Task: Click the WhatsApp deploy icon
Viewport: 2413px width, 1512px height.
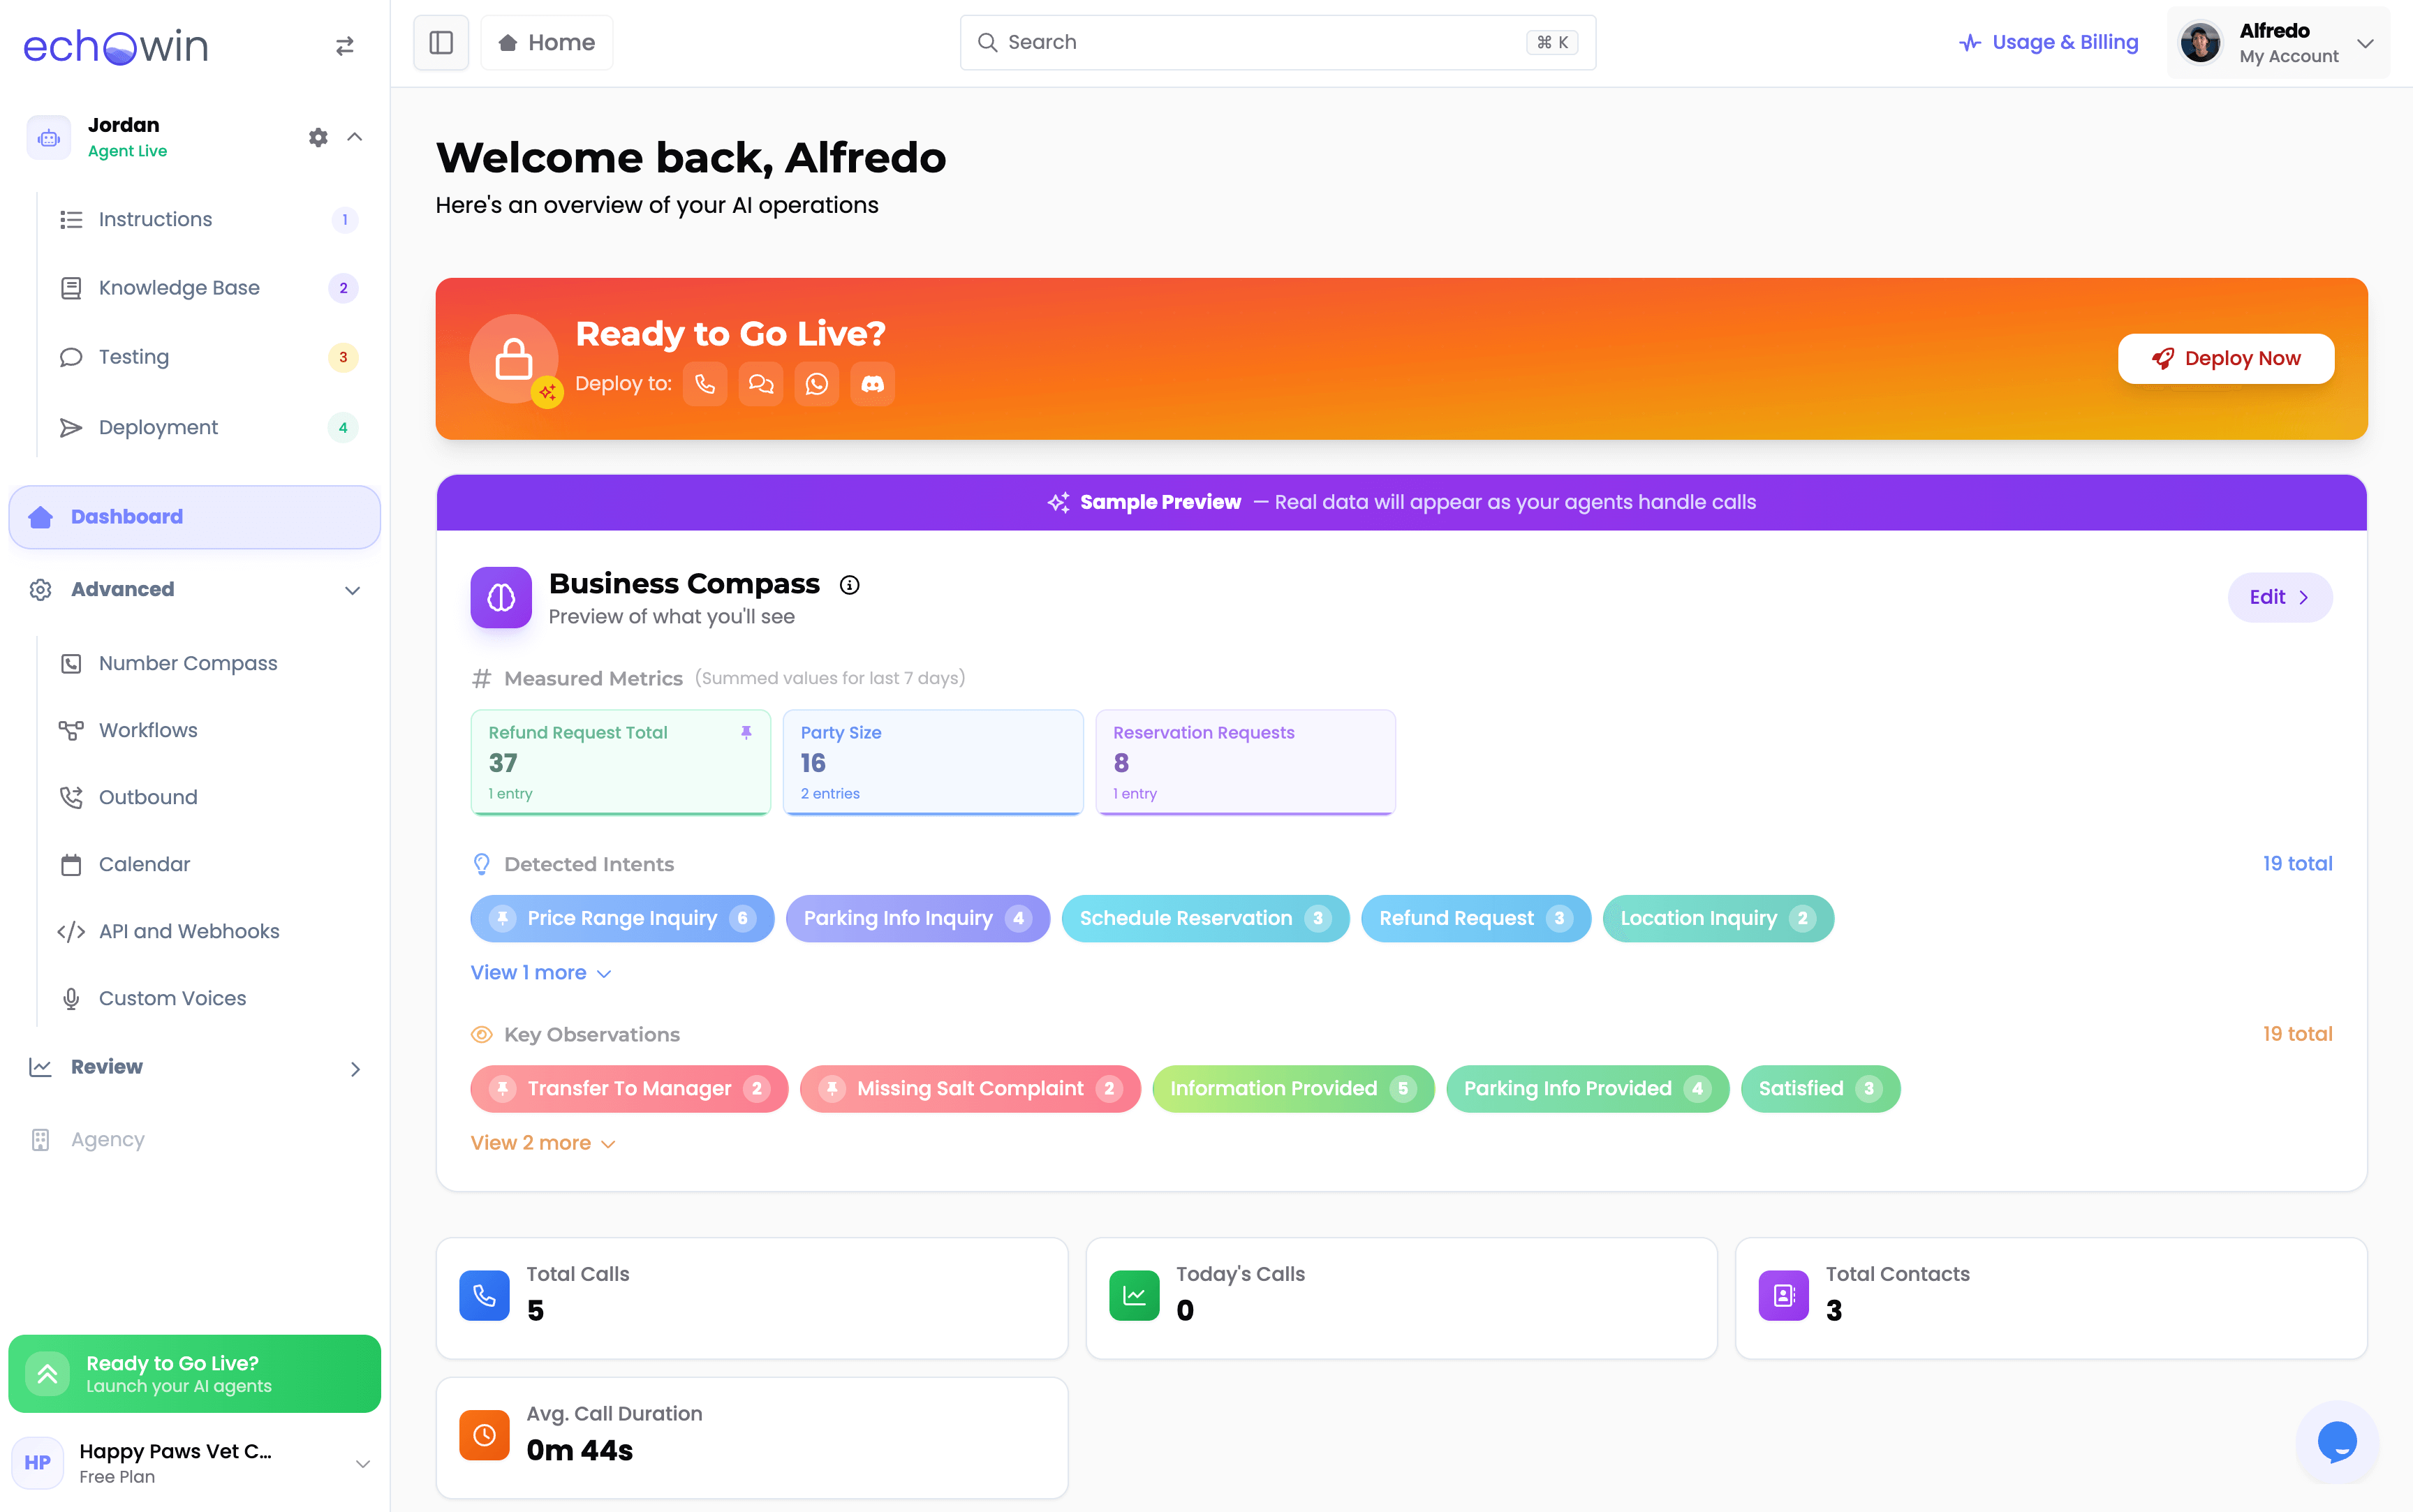Action: [x=817, y=384]
